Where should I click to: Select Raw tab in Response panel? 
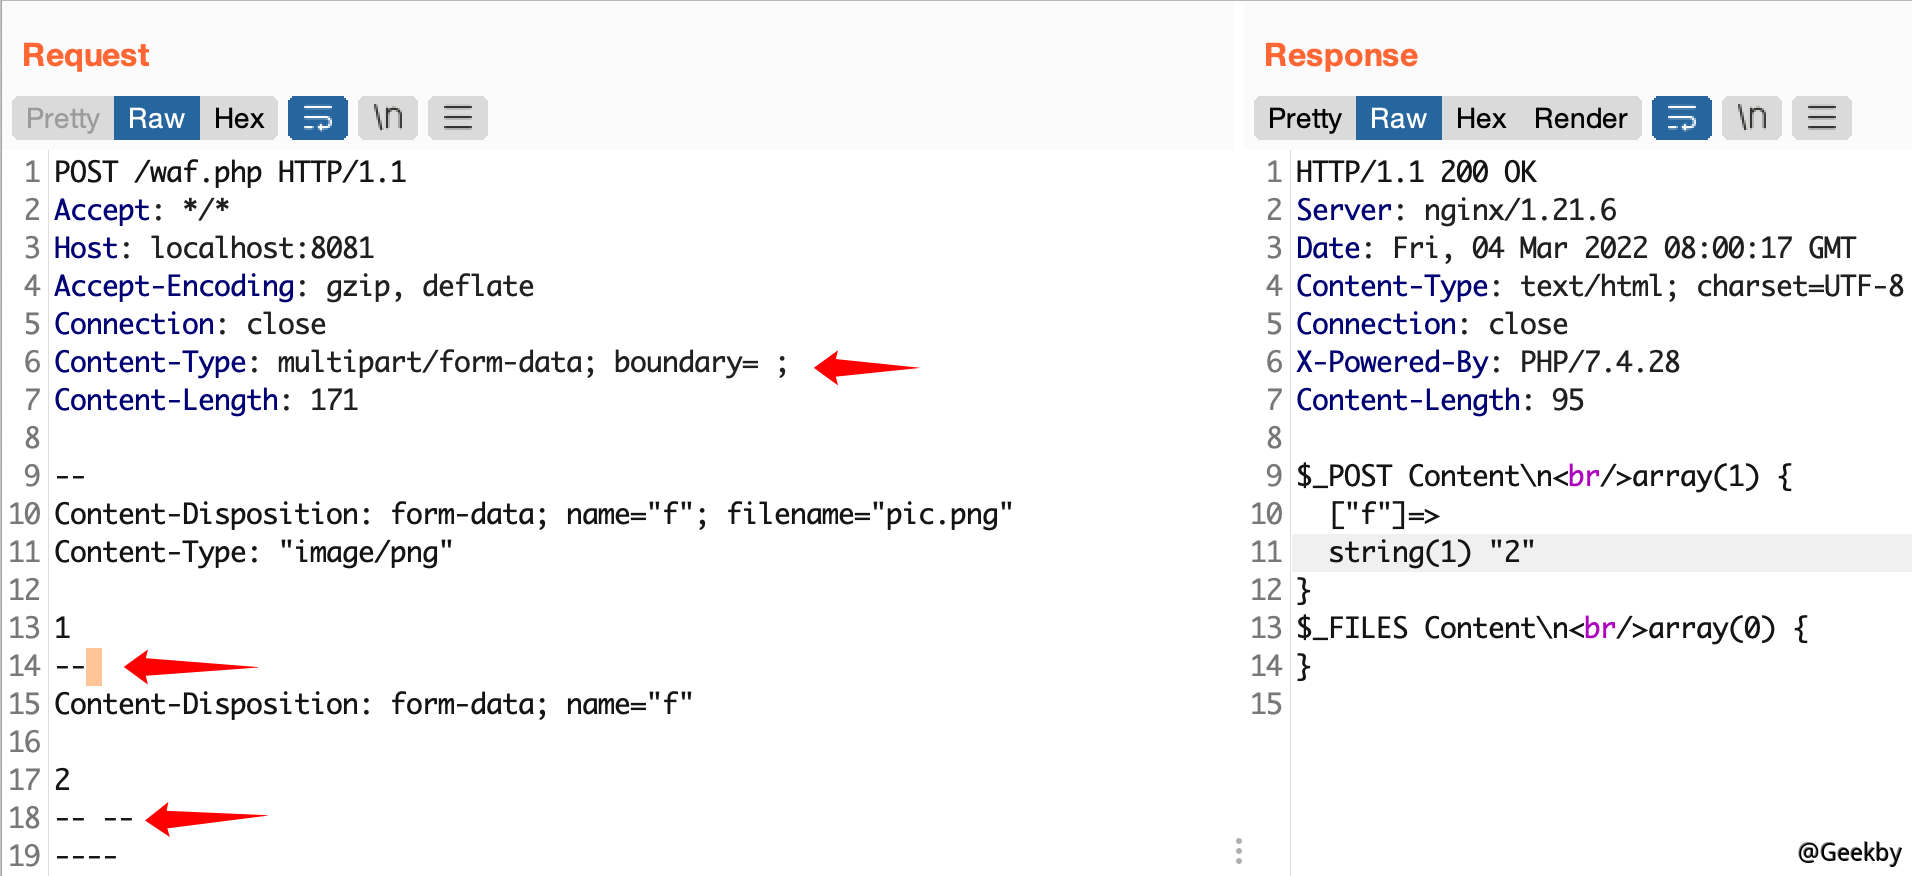coord(1398,118)
